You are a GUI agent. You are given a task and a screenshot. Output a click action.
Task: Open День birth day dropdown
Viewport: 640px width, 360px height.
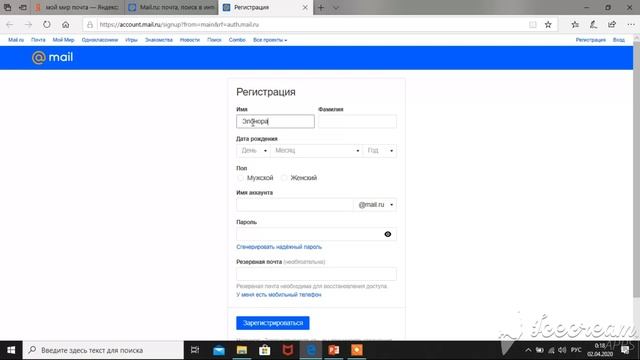[x=253, y=151]
